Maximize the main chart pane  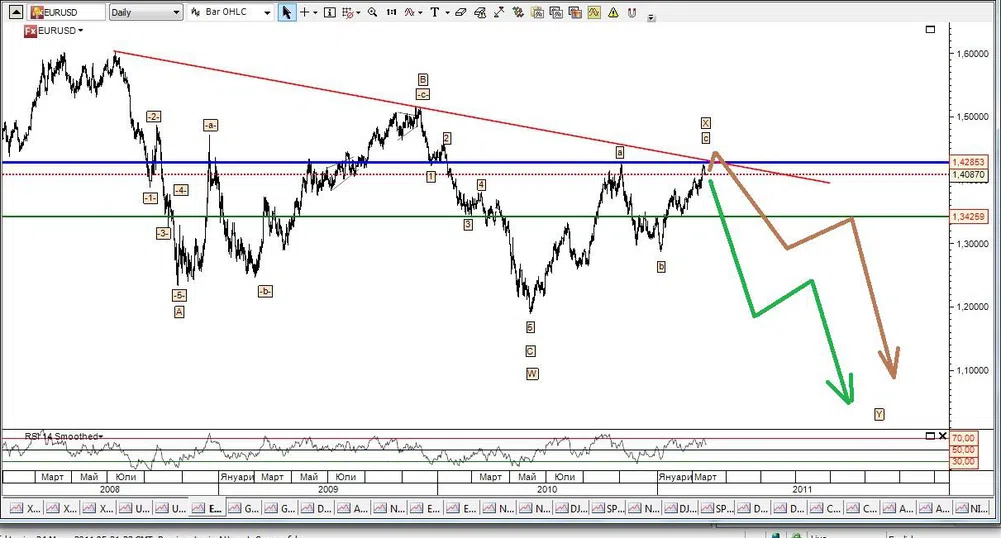pos(930,29)
